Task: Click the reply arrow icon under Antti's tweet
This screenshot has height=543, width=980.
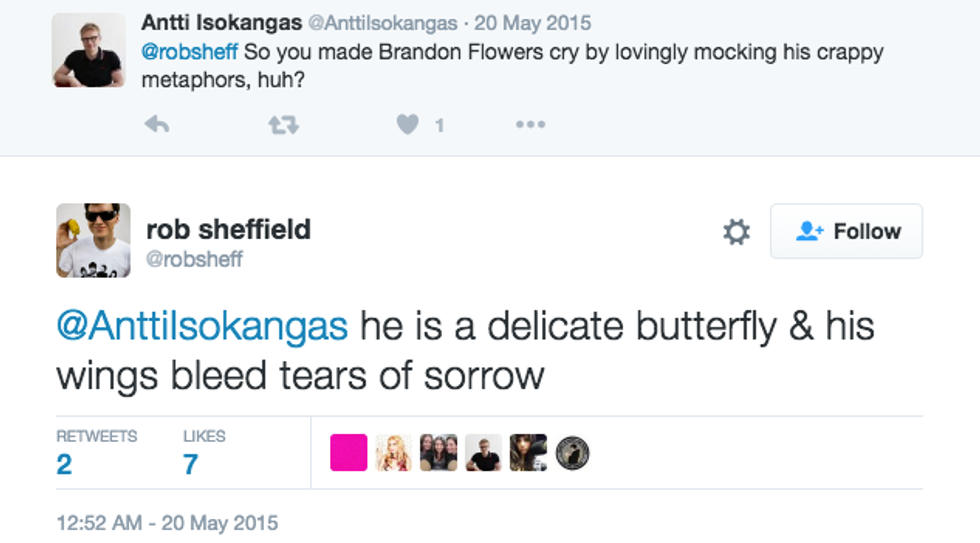Action: (157, 124)
